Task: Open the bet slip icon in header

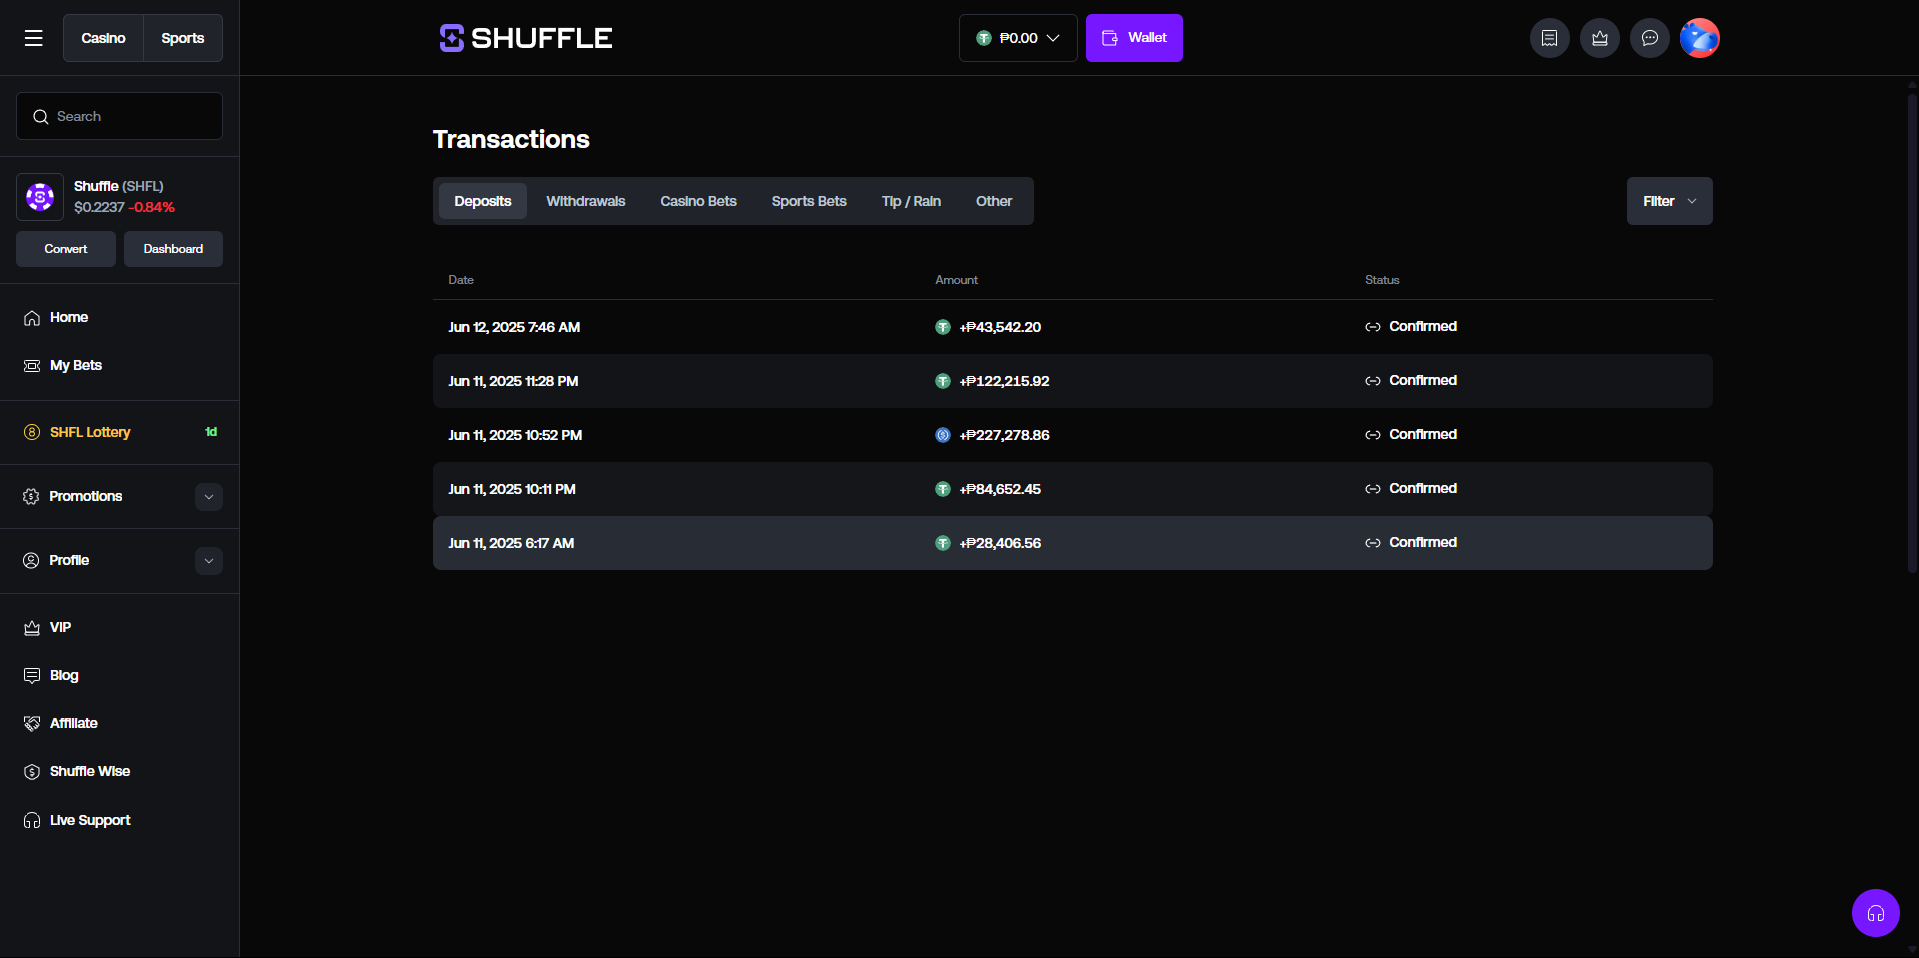Action: (1549, 38)
